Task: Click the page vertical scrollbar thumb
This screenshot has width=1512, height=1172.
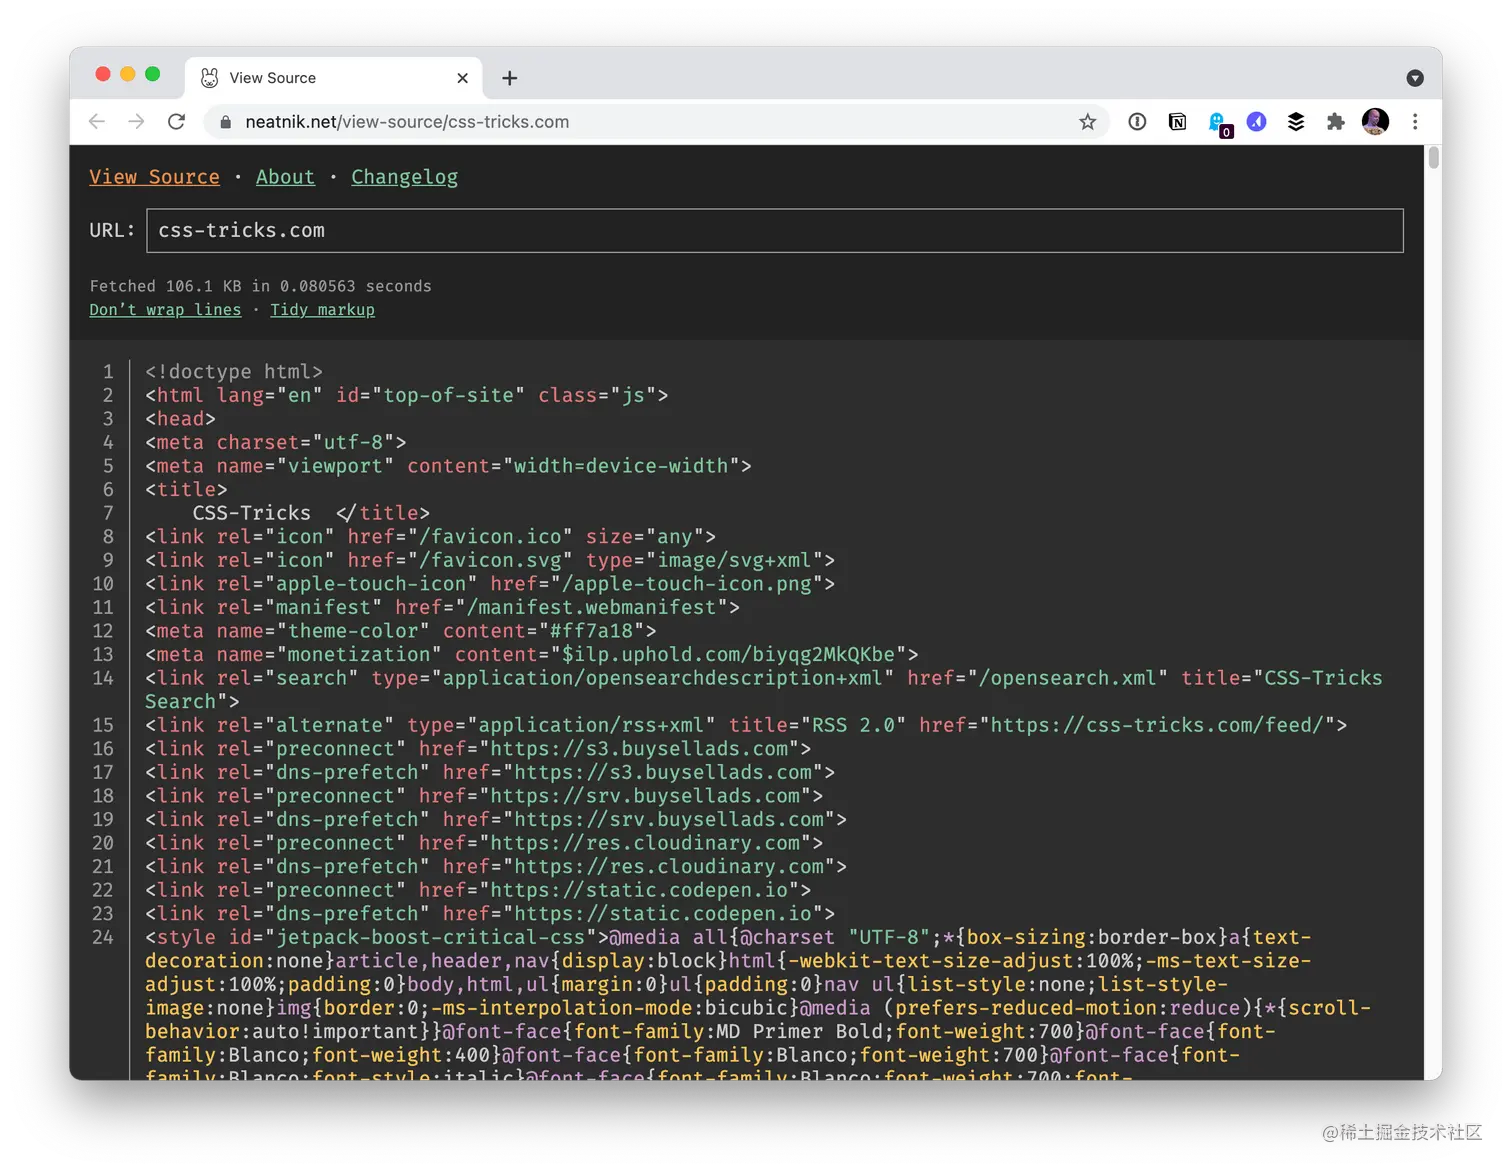Action: (1433, 158)
